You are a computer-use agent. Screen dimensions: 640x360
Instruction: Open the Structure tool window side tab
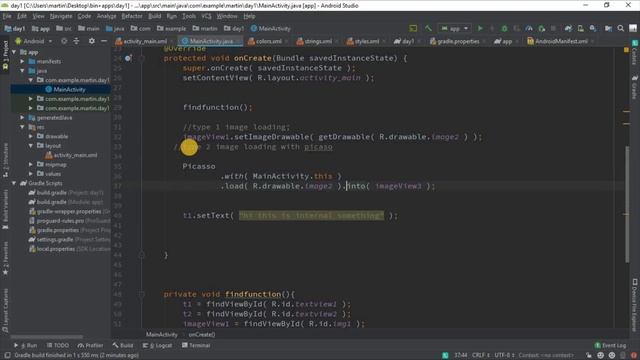(5, 160)
